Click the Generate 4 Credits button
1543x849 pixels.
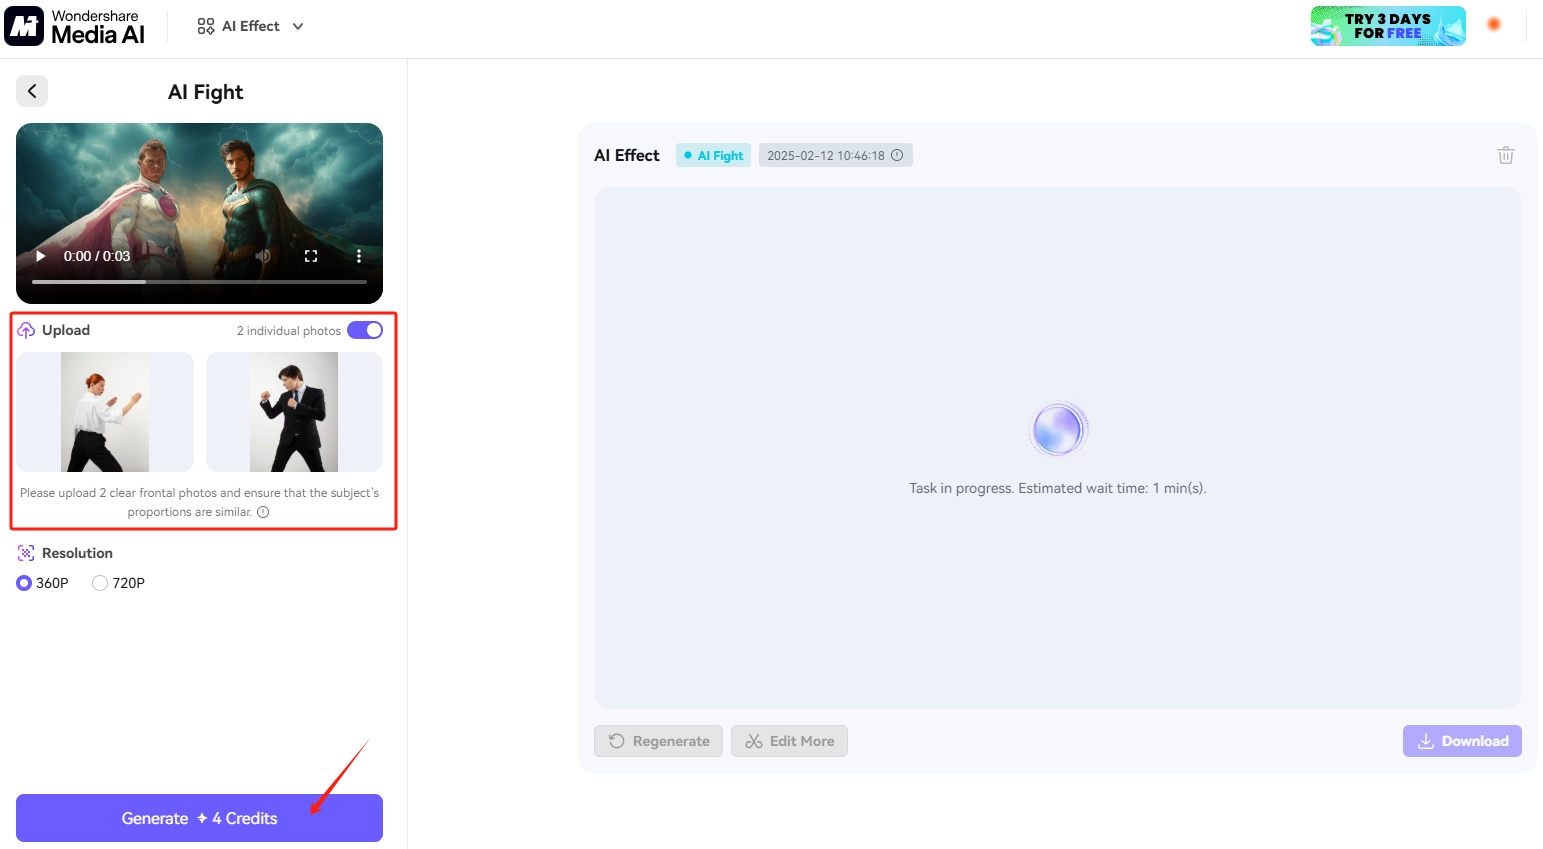[x=199, y=818]
